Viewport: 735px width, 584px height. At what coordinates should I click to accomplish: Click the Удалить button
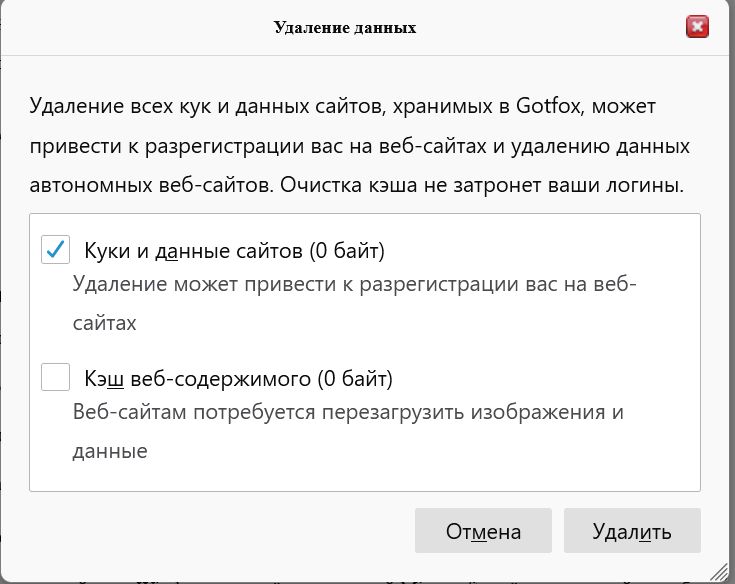[x=632, y=531]
